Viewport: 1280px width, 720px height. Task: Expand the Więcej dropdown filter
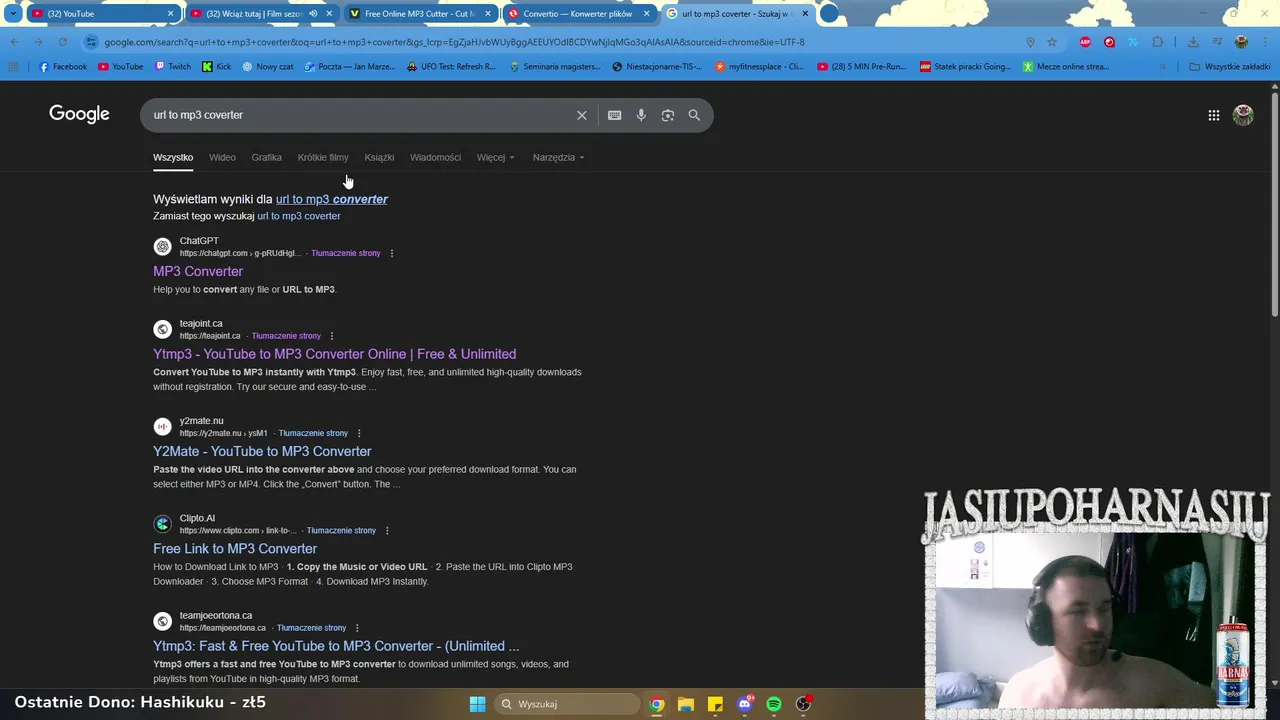[495, 157]
